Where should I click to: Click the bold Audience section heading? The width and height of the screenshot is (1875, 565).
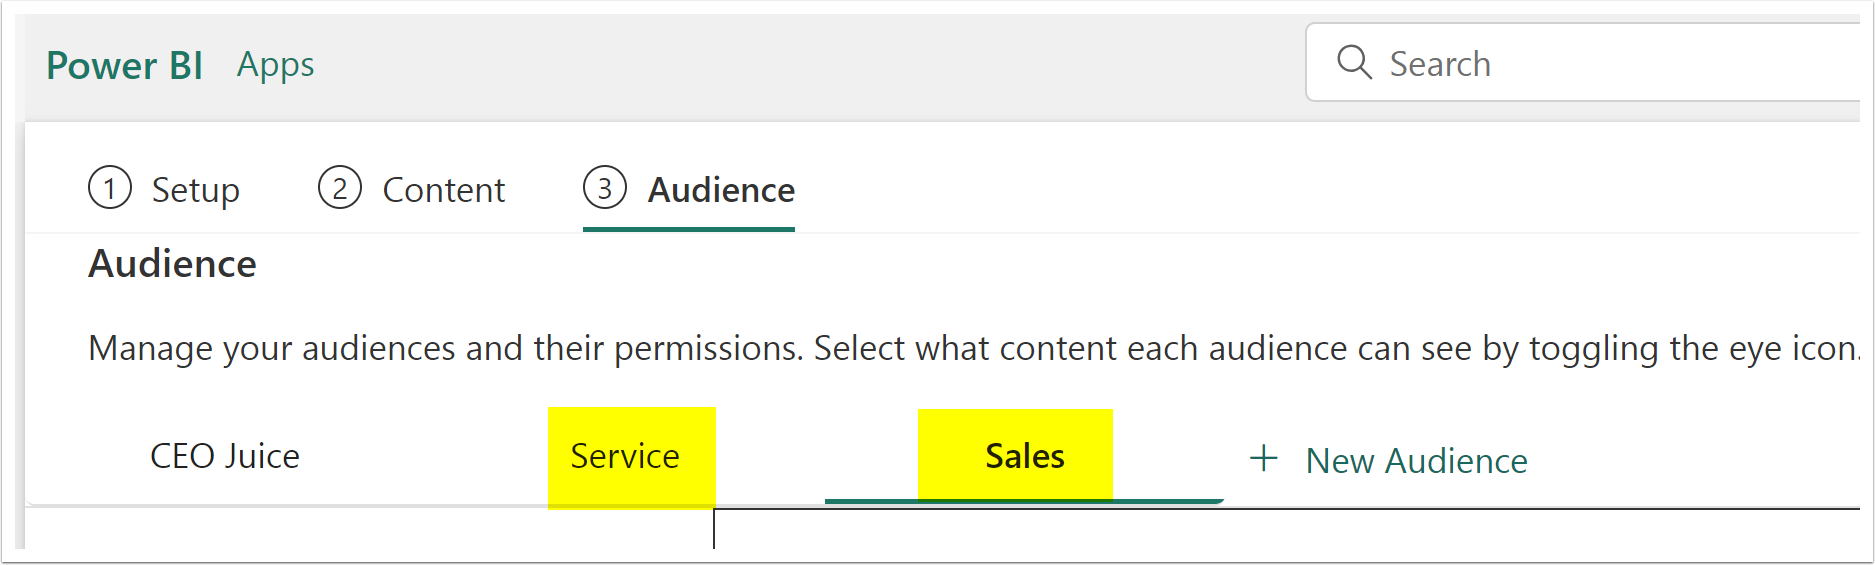173,264
